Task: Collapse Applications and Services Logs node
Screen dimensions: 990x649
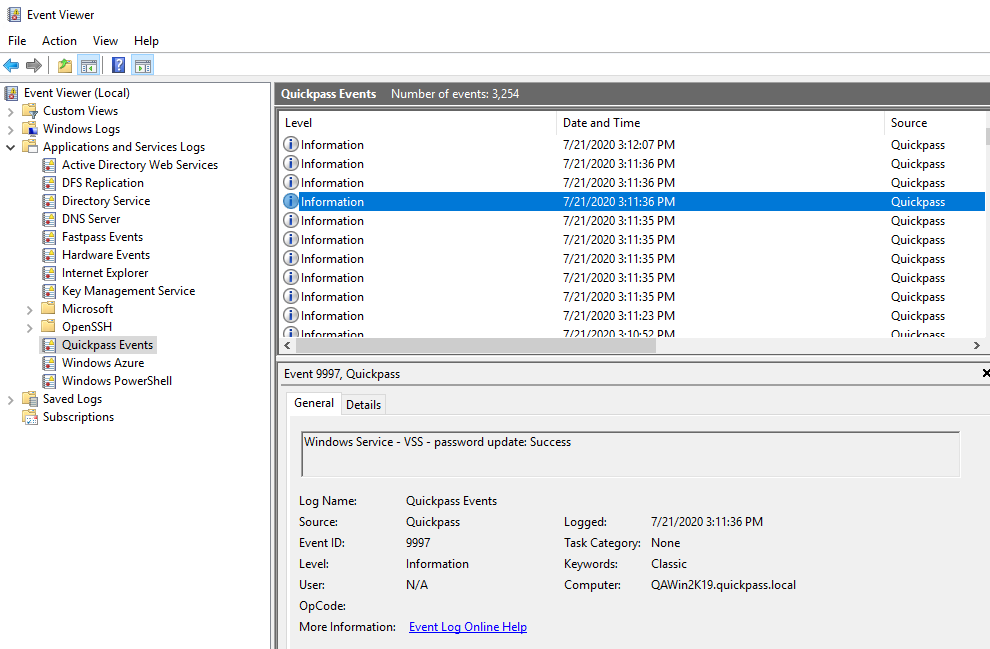Action: tap(10, 147)
